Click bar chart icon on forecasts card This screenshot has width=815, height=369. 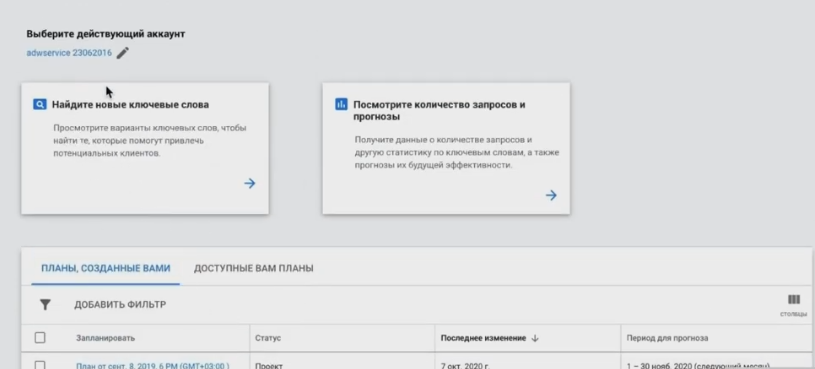(x=341, y=104)
